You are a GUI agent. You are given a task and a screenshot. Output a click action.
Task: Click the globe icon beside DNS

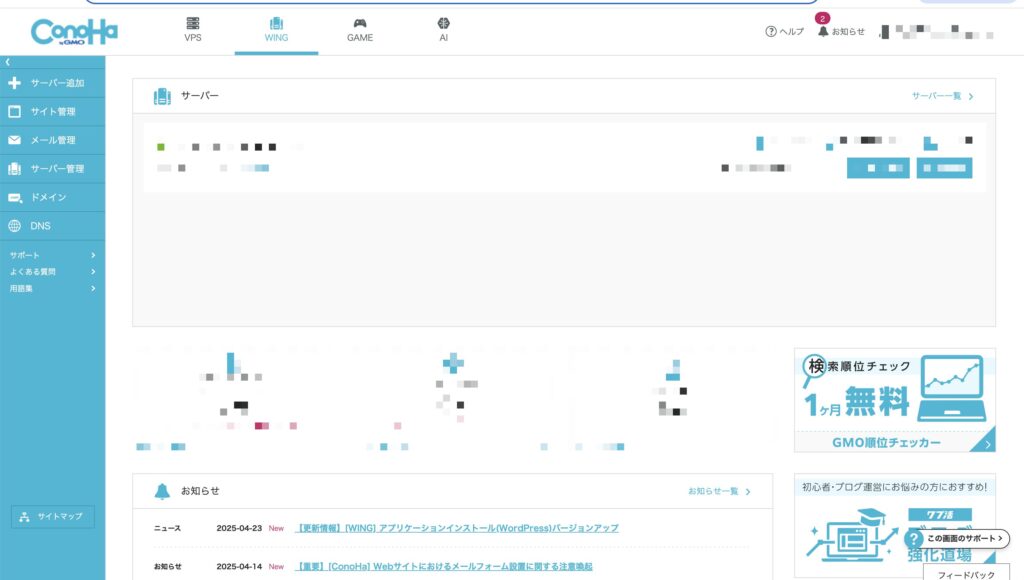(x=14, y=226)
